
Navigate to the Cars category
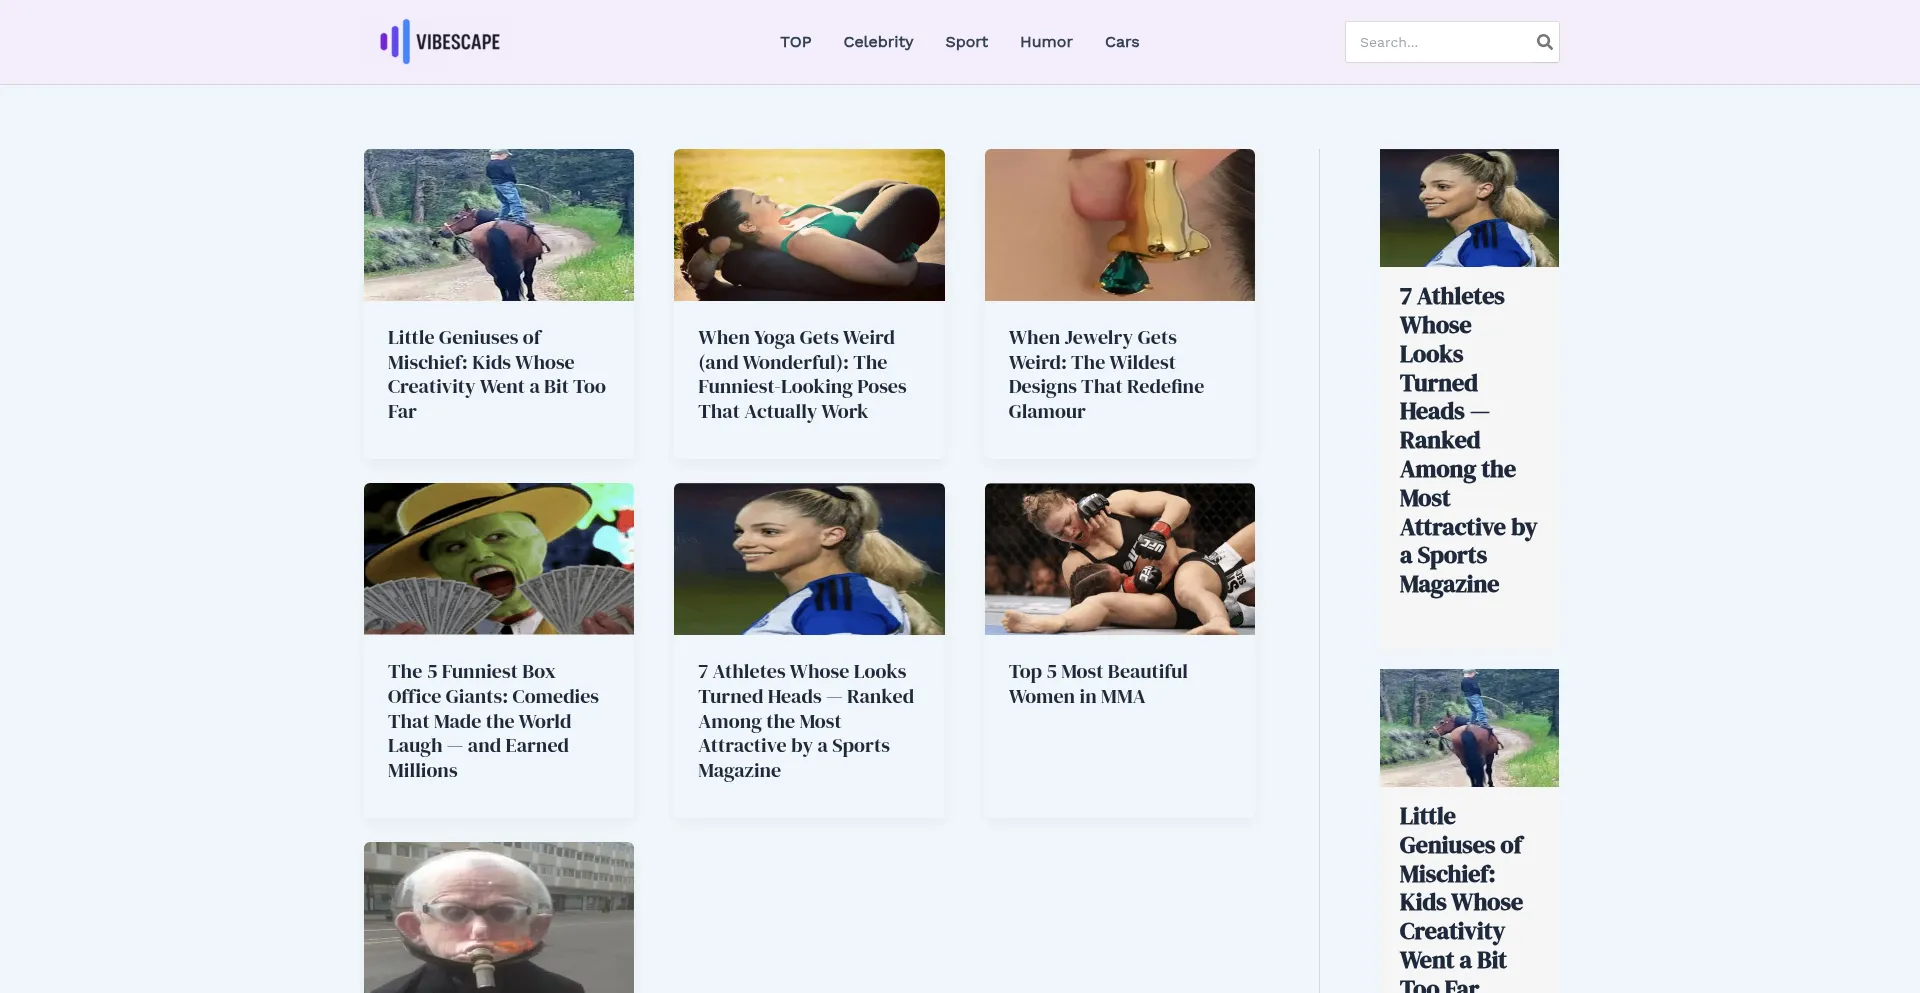(x=1122, y=42)
